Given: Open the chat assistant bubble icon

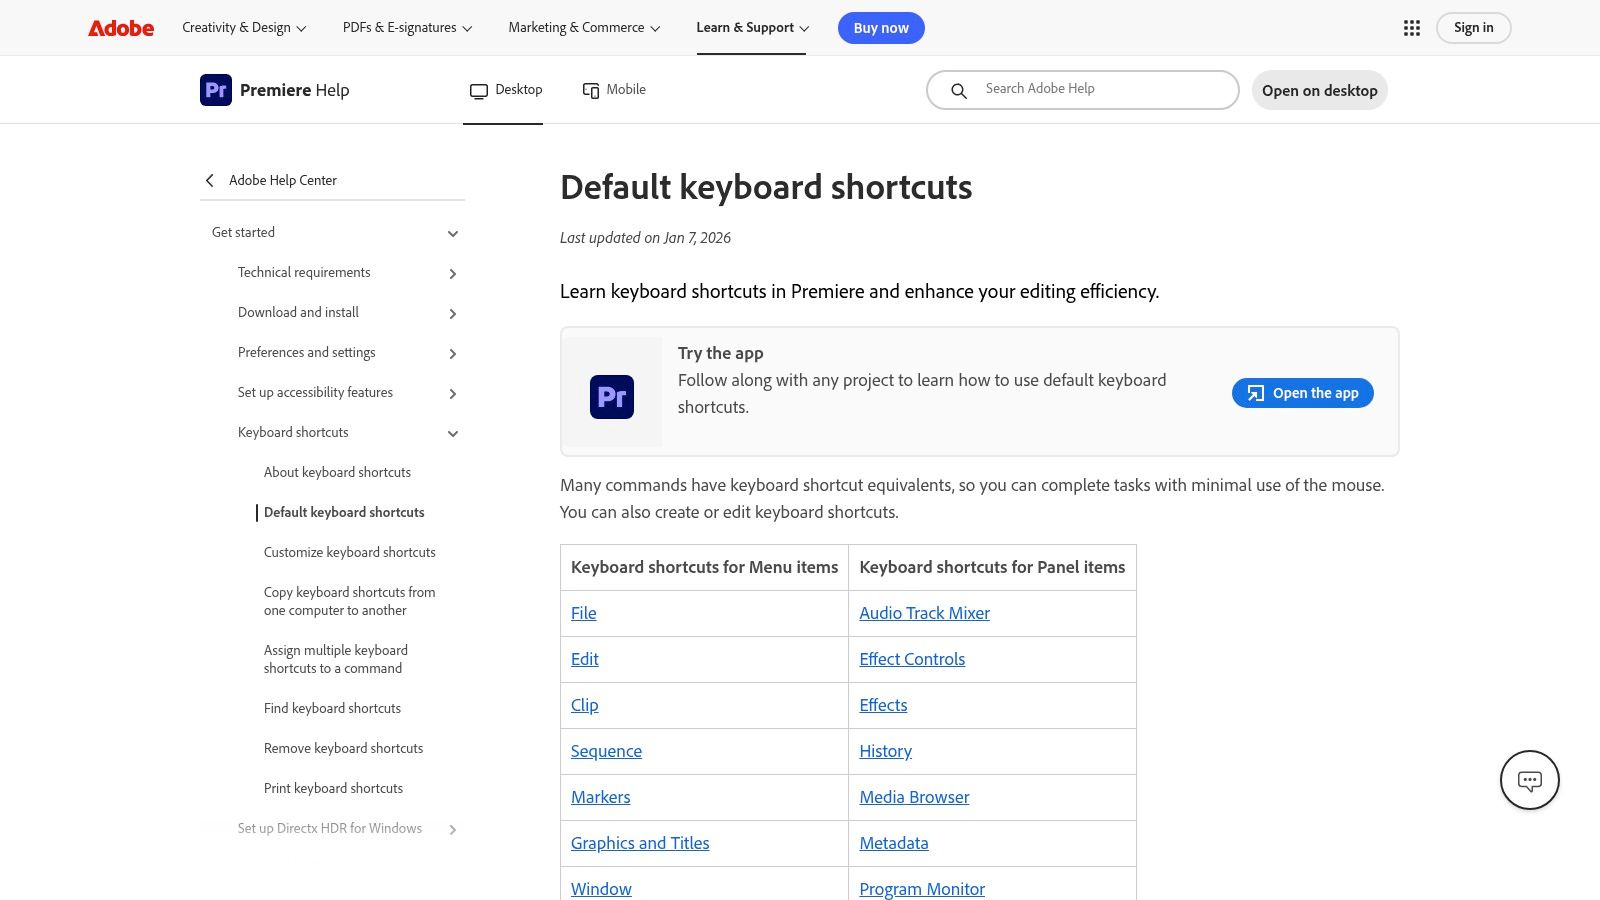Looking at the screenshot, I should pos(1530,780).
